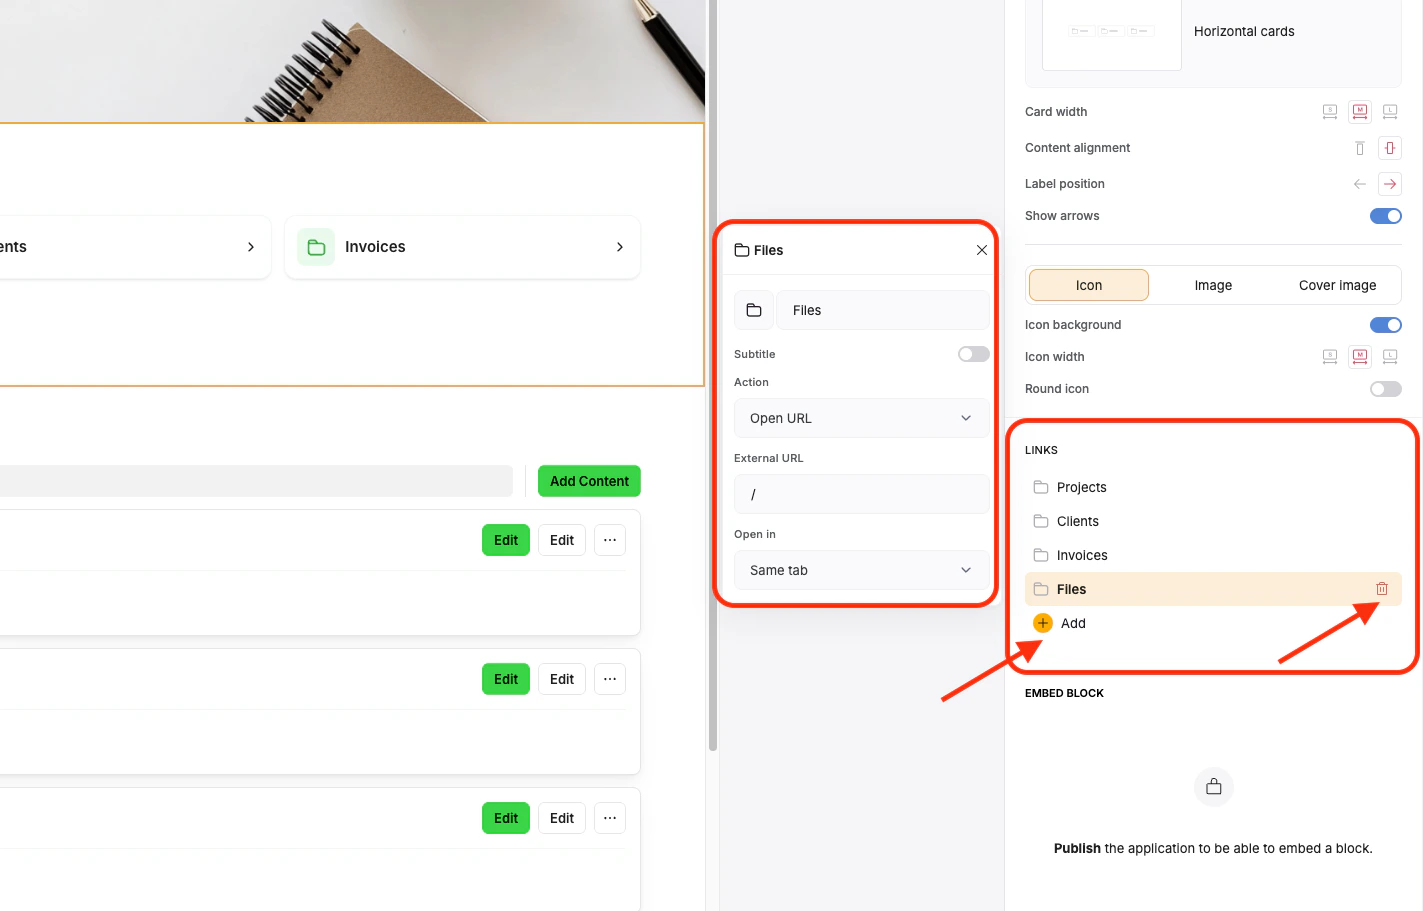1423x911 pixels.
Task: Click green Edit button in second row
Action: coord(506,679)
